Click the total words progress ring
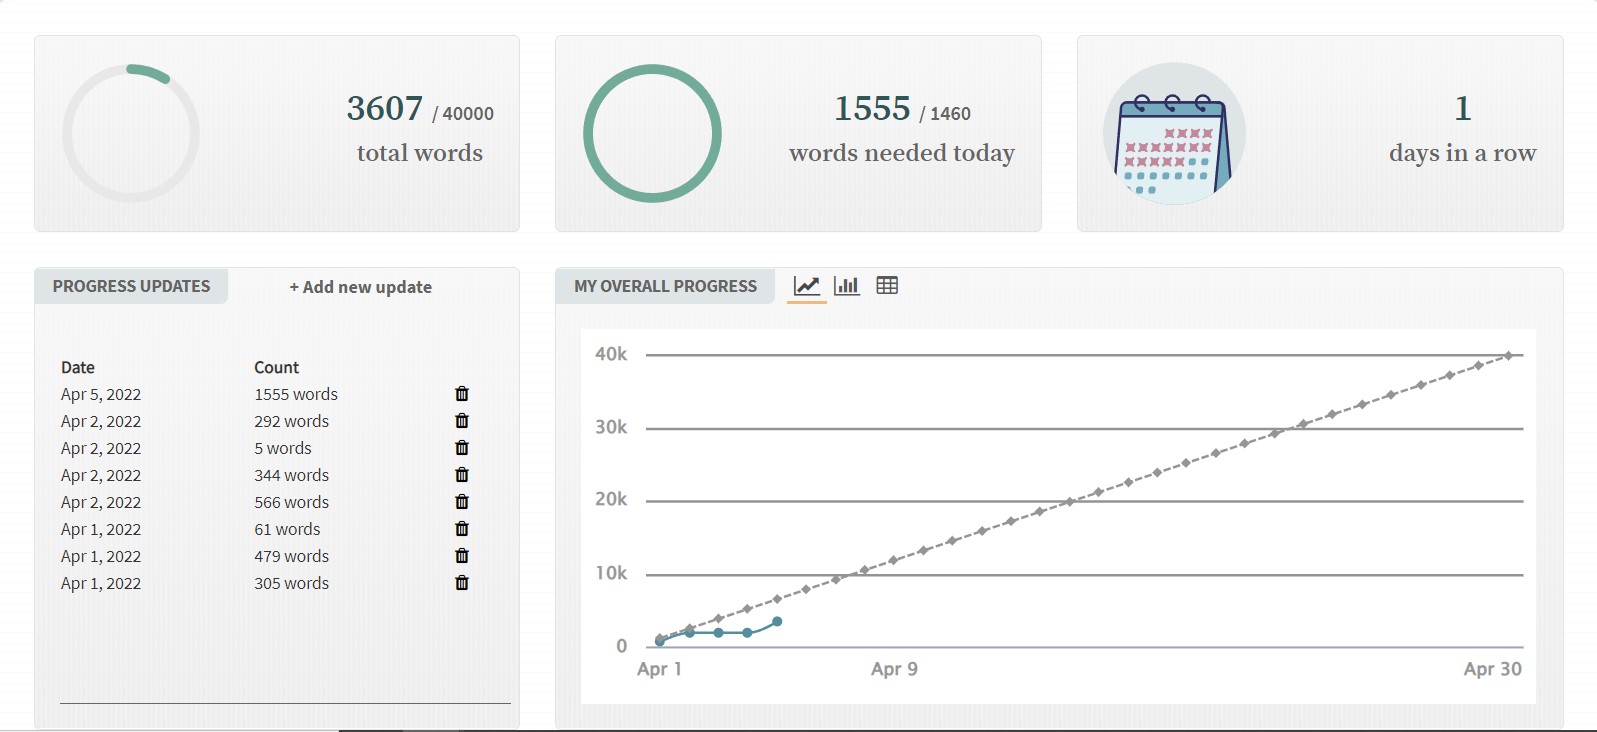The height and width of the screenshot is (732, 1597). (131, 134)
